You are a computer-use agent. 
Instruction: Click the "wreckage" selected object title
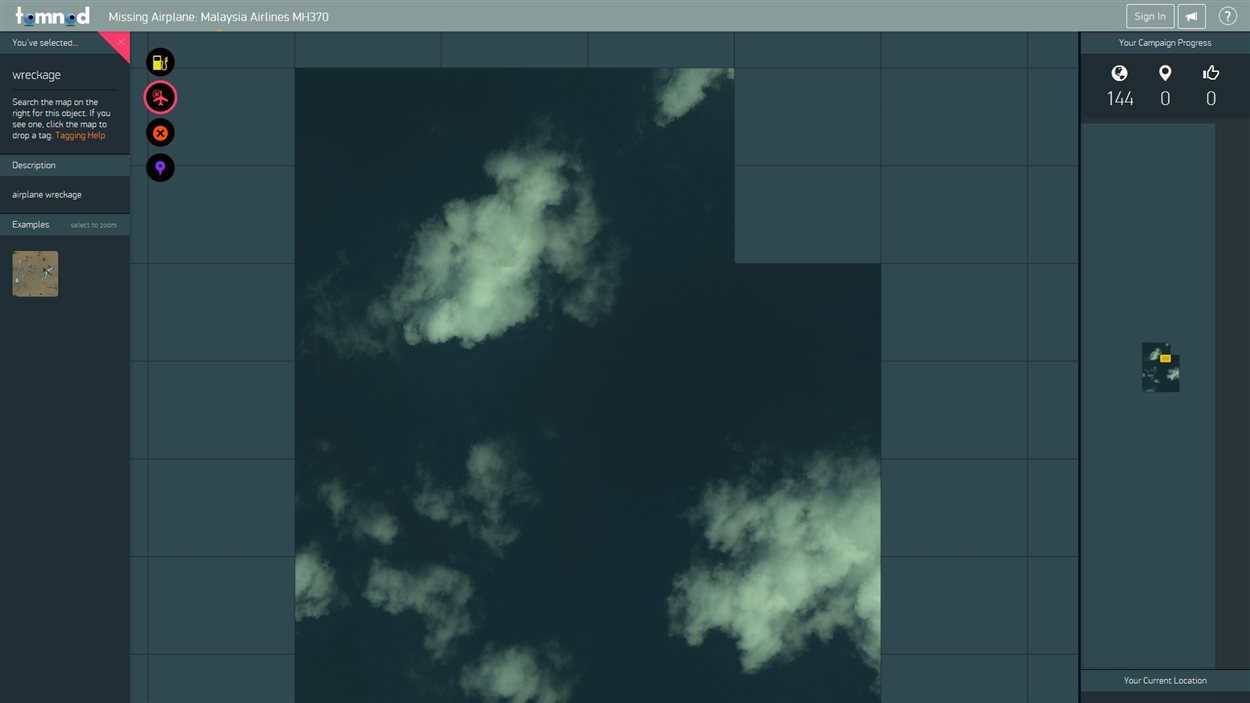point(36,75)
